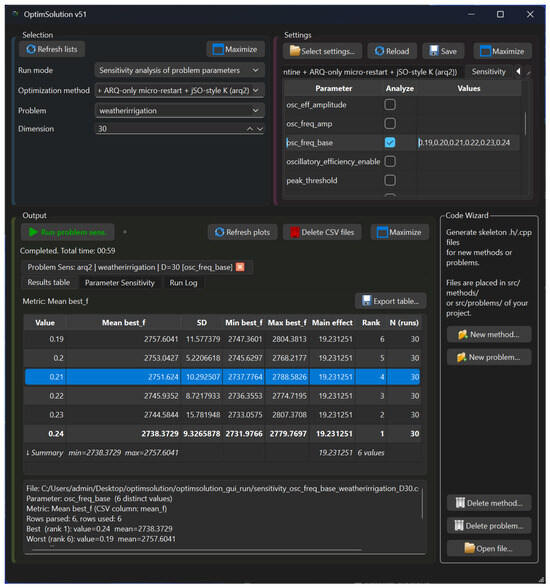Viewport: 550px width, 588px height.
Task: Click the Delete problem button
Action: (489, 526)
